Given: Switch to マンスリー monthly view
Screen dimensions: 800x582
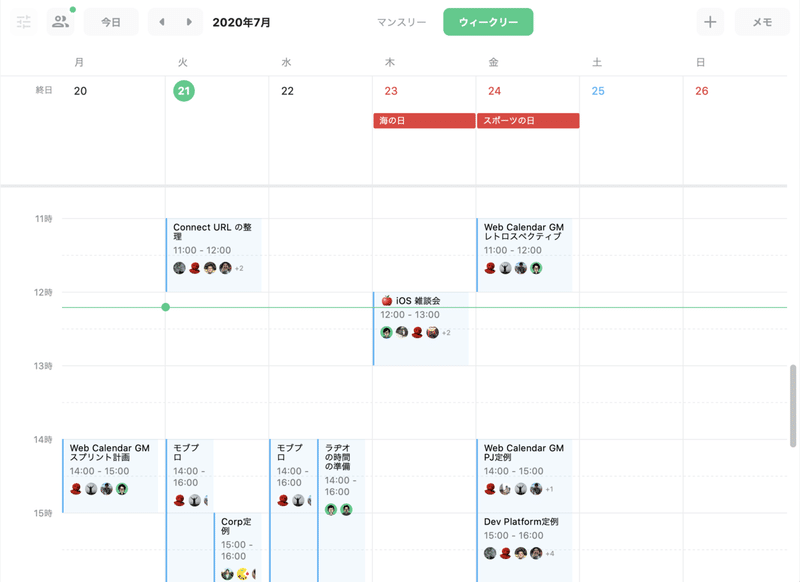Looking at the screenshot, I should pyautogui.click(x=399, y=21).
